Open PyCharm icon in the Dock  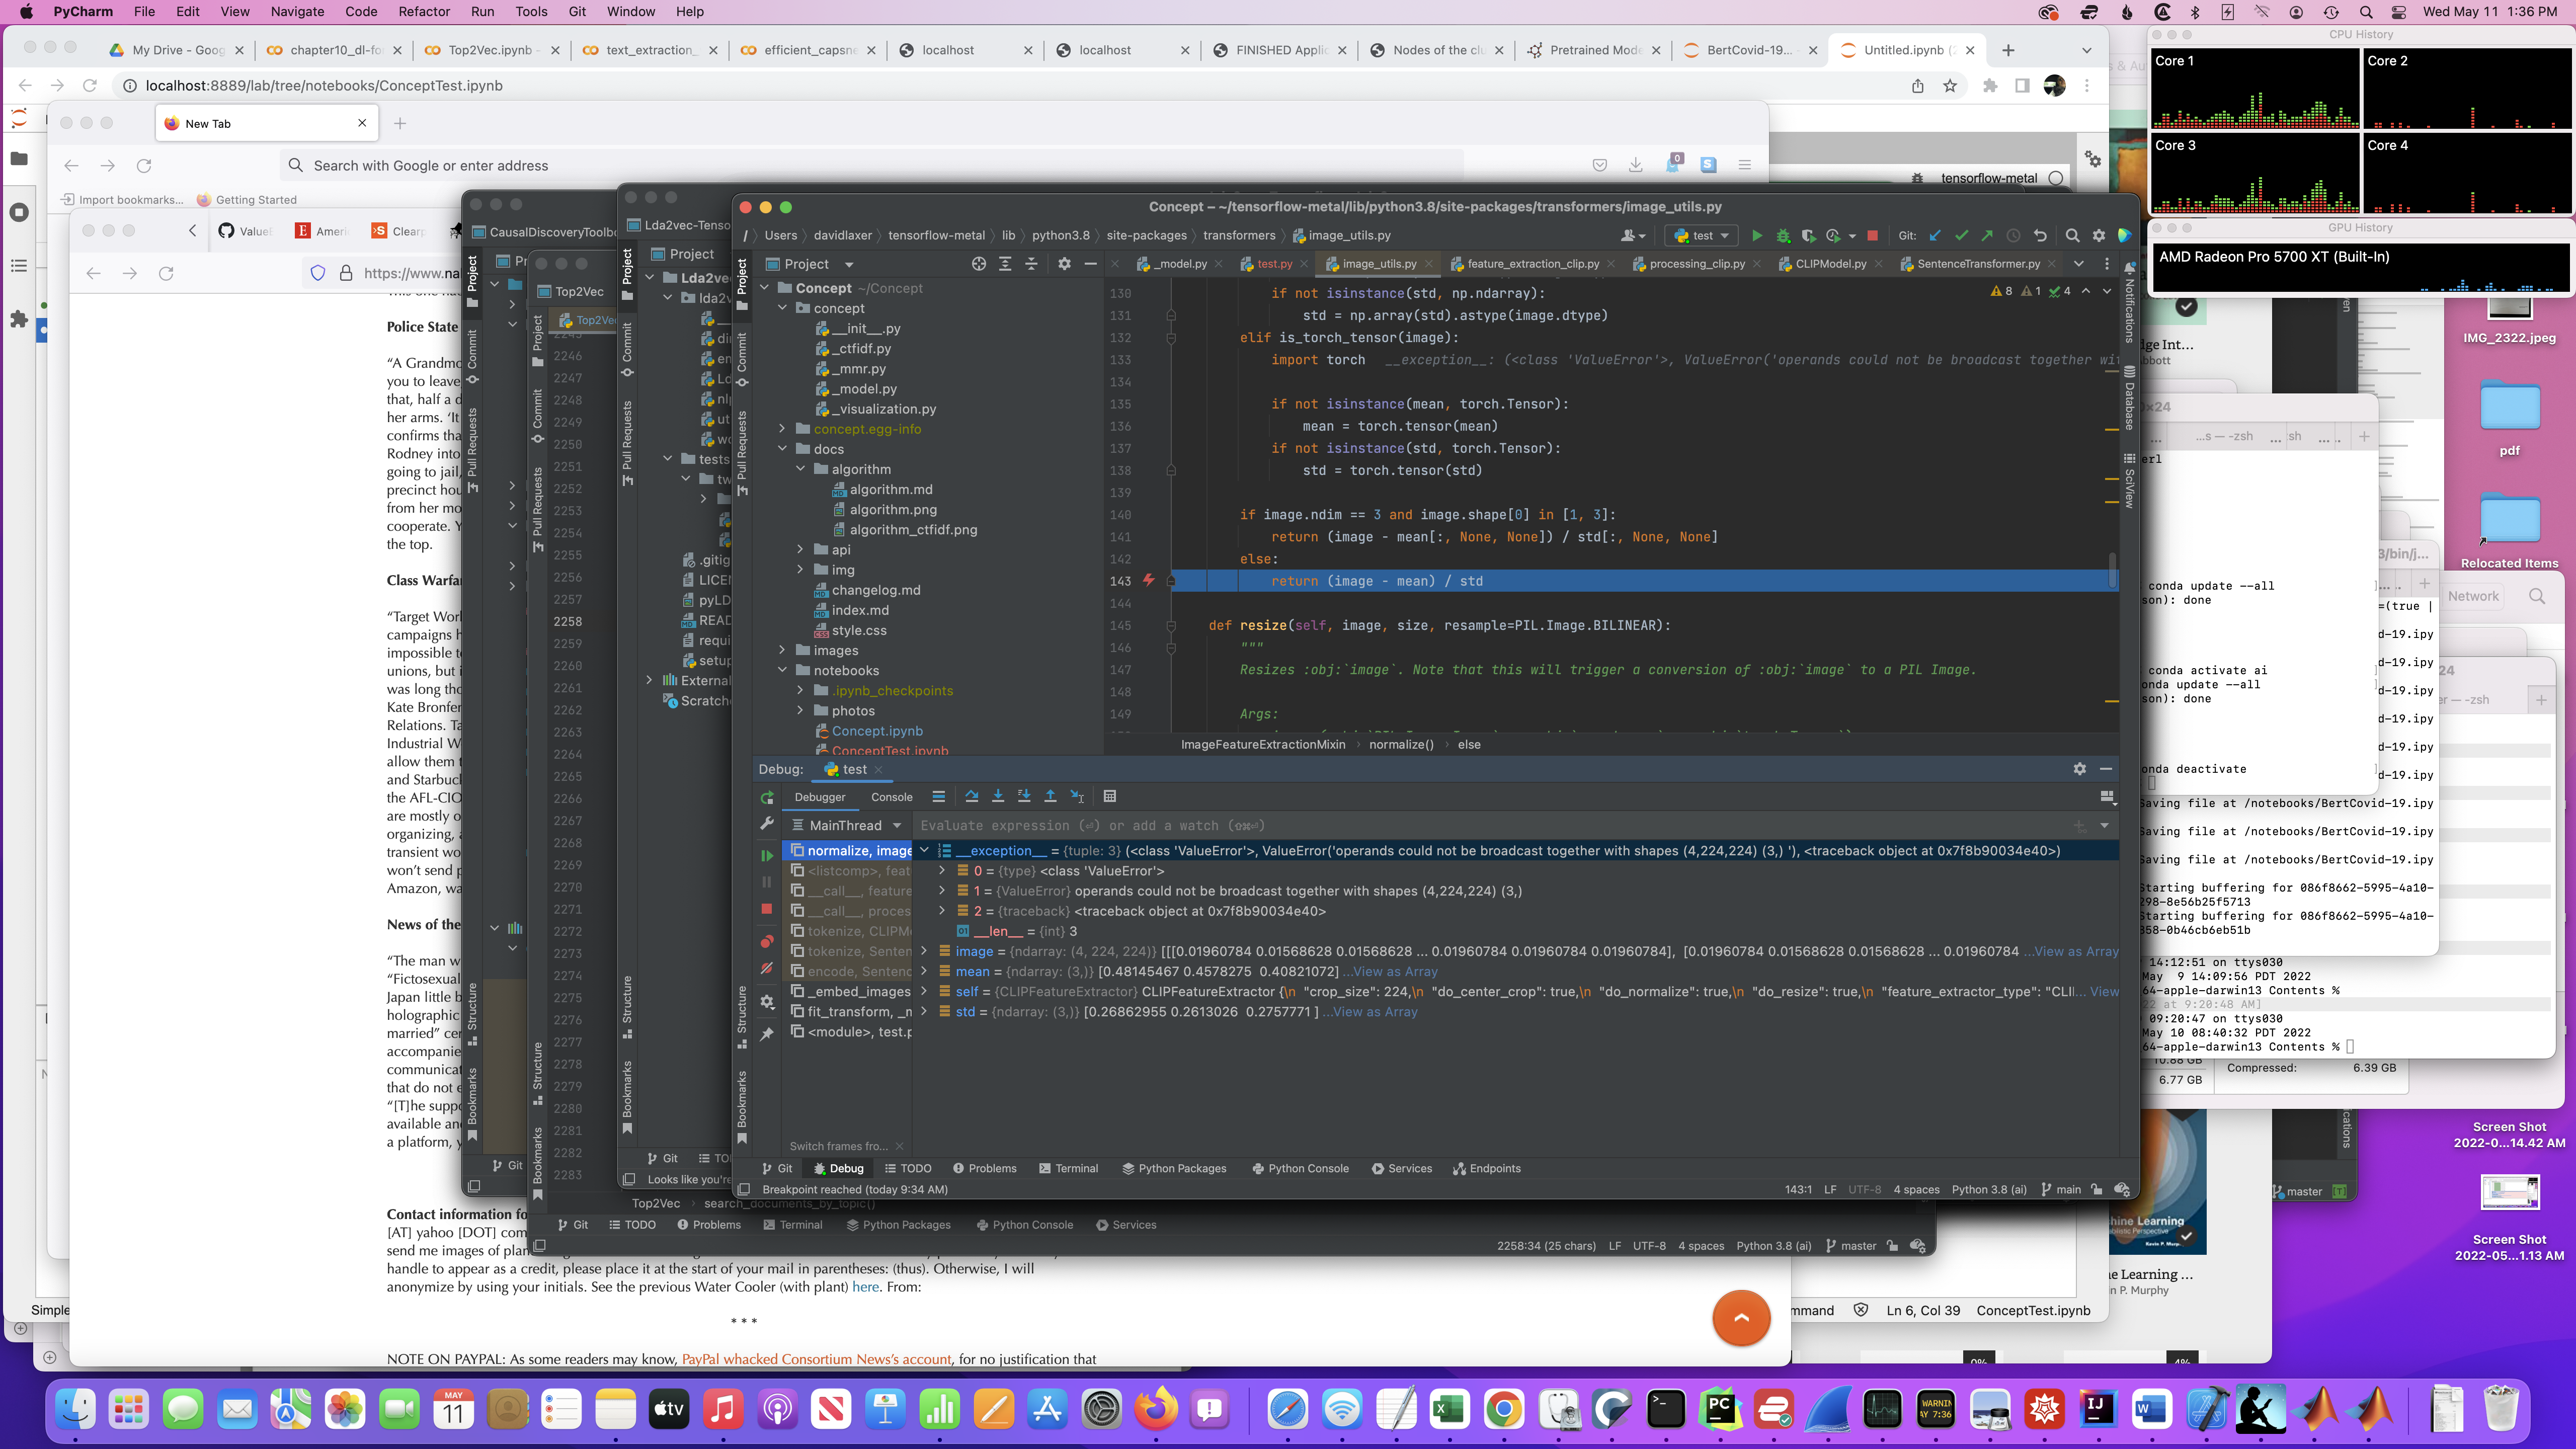(1719, 1409)
